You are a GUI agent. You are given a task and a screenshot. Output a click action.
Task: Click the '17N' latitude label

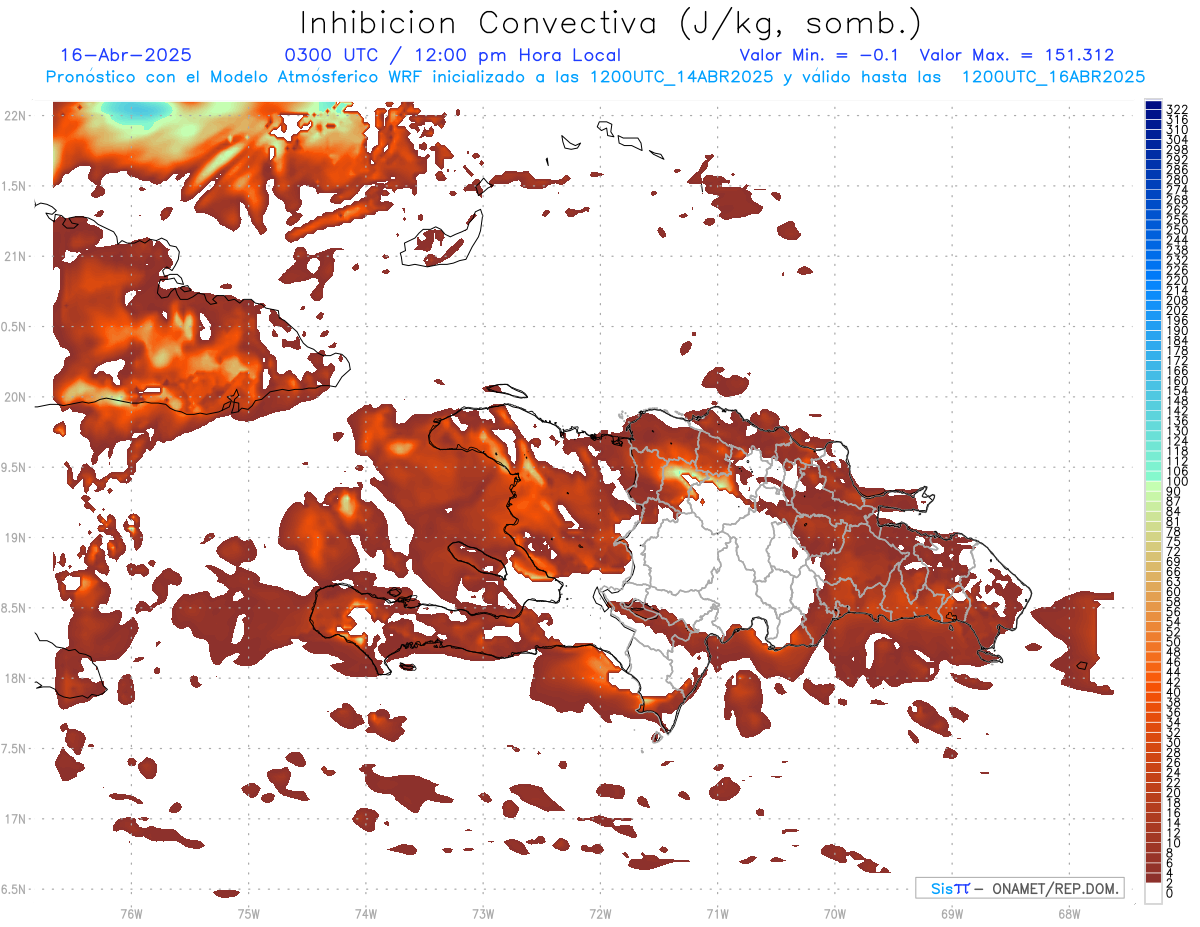point(14,819)
